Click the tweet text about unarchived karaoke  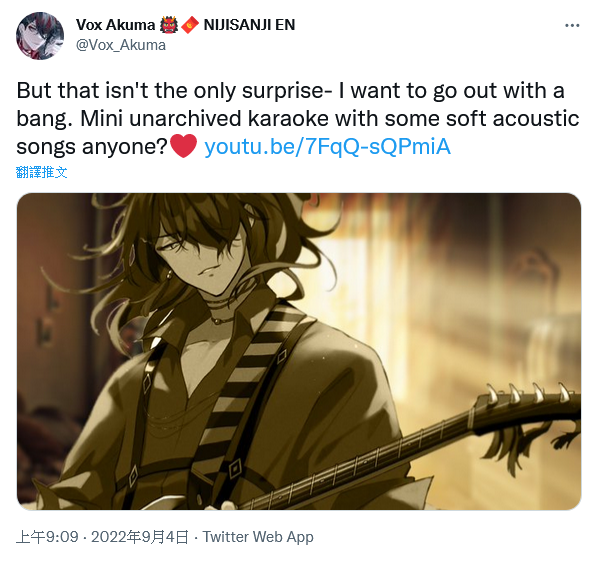click(x=298, y=118)
